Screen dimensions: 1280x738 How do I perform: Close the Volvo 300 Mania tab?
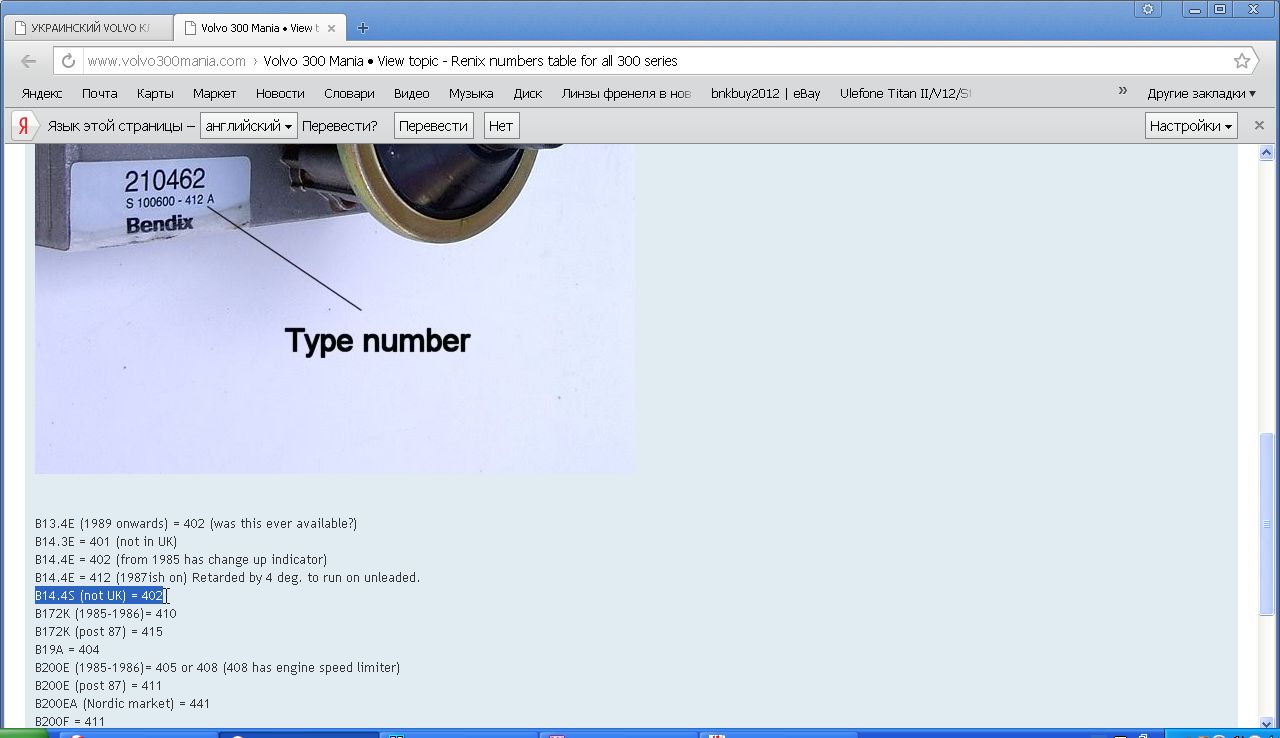coord(331,28)
